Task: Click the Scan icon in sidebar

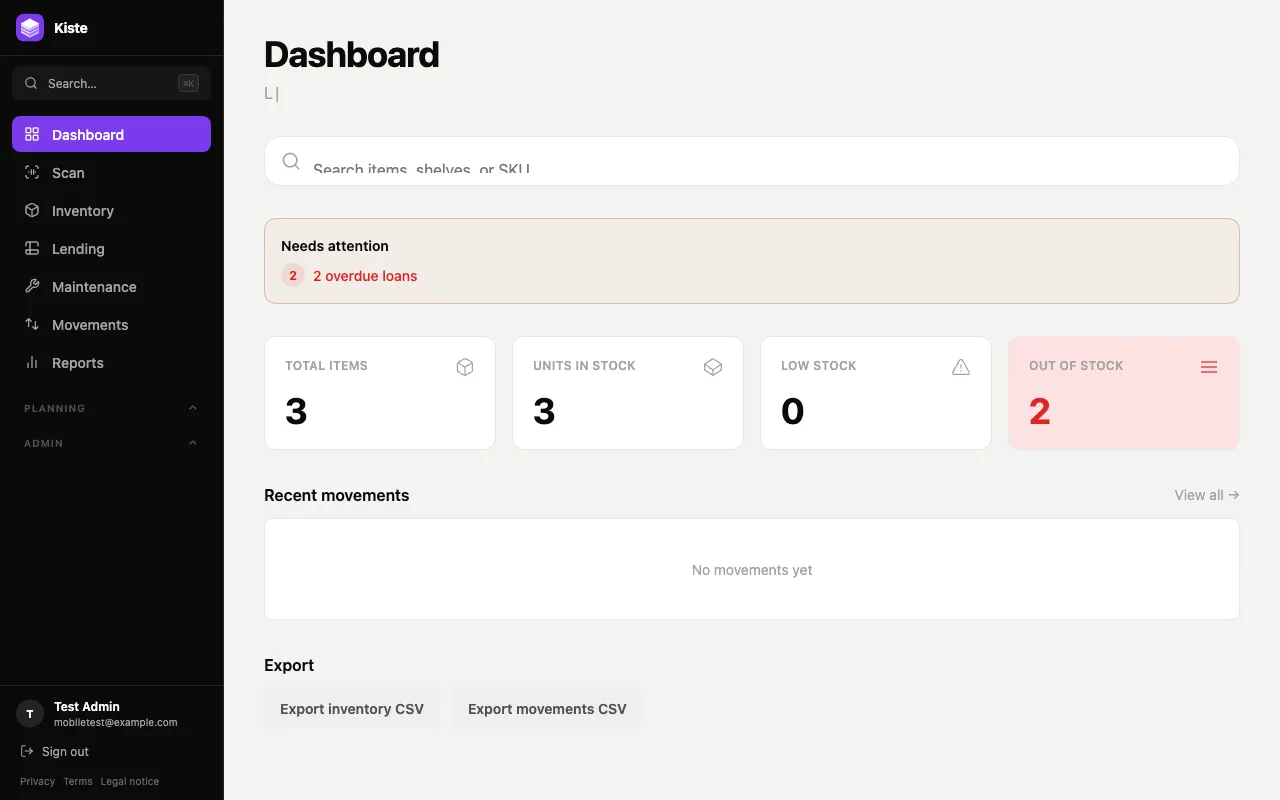Action: click(x=32, y=172)
